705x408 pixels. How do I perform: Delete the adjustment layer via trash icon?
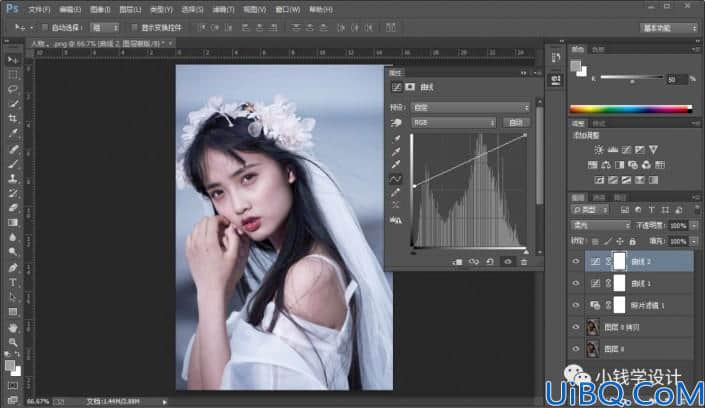(x=524, y=262)
